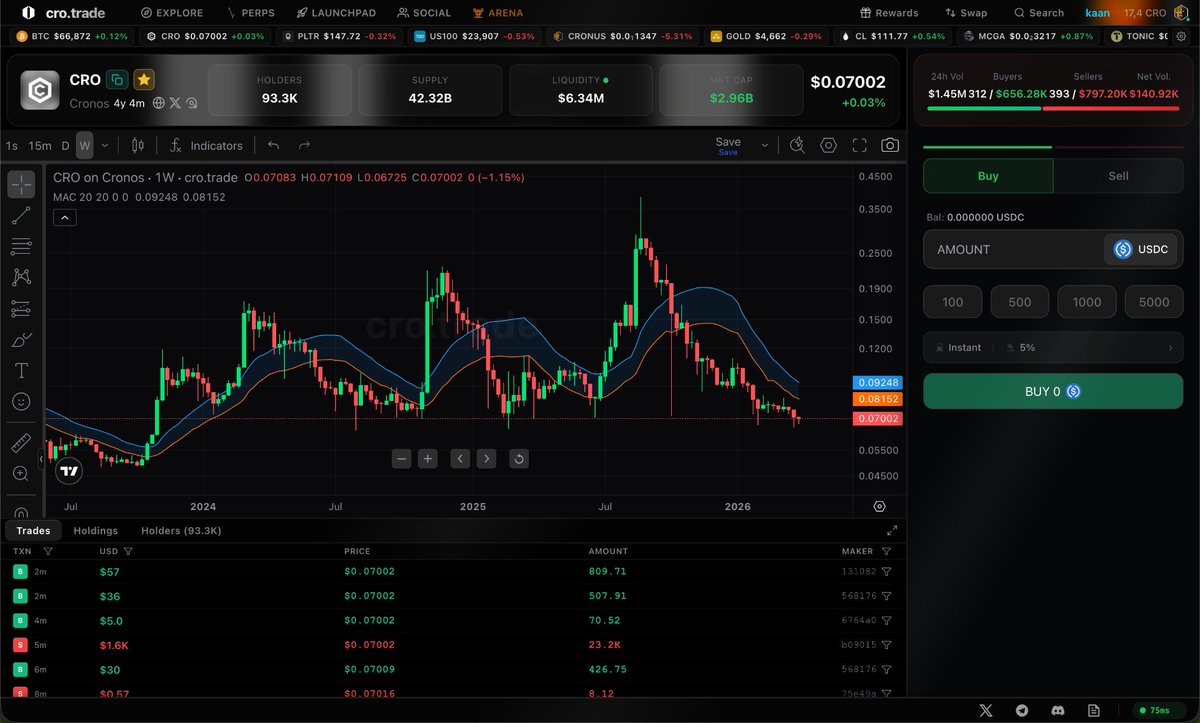The width and height of the screenshot is (1200, 723).
Task: Open the Swap link
Action: [966, 13]
